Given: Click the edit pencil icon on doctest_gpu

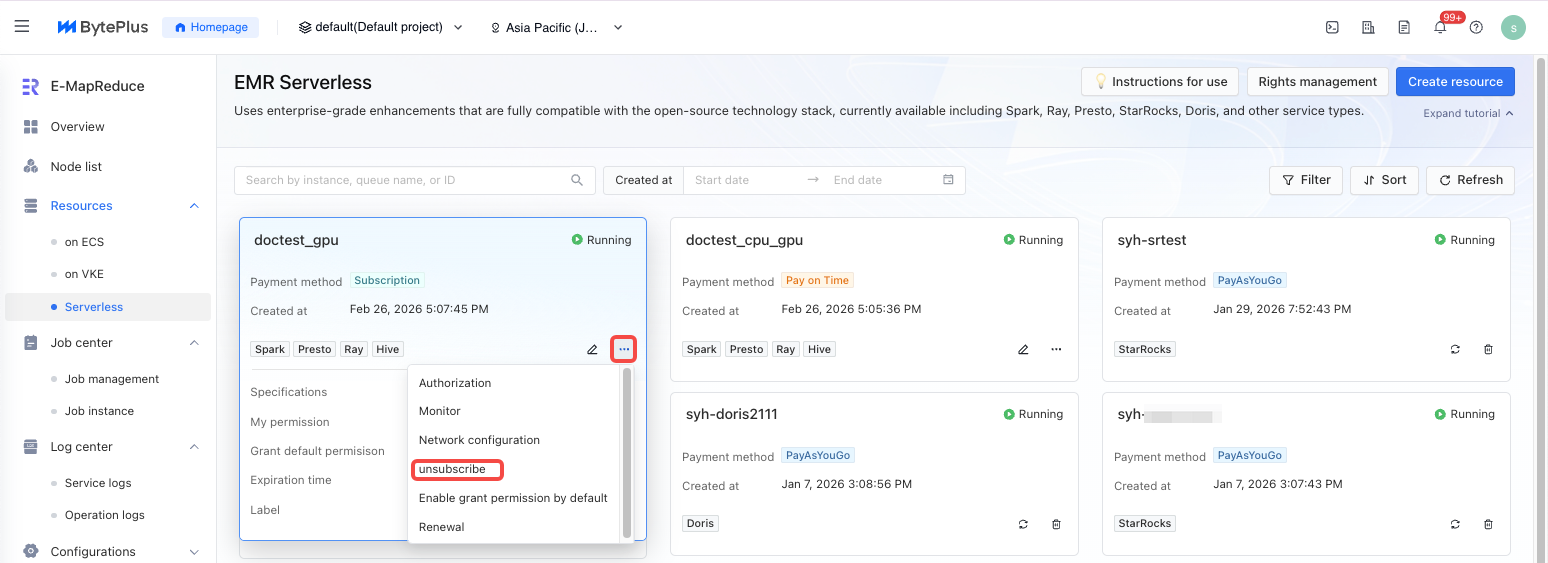Looking at the screenshot, I should tap(592, 350).
